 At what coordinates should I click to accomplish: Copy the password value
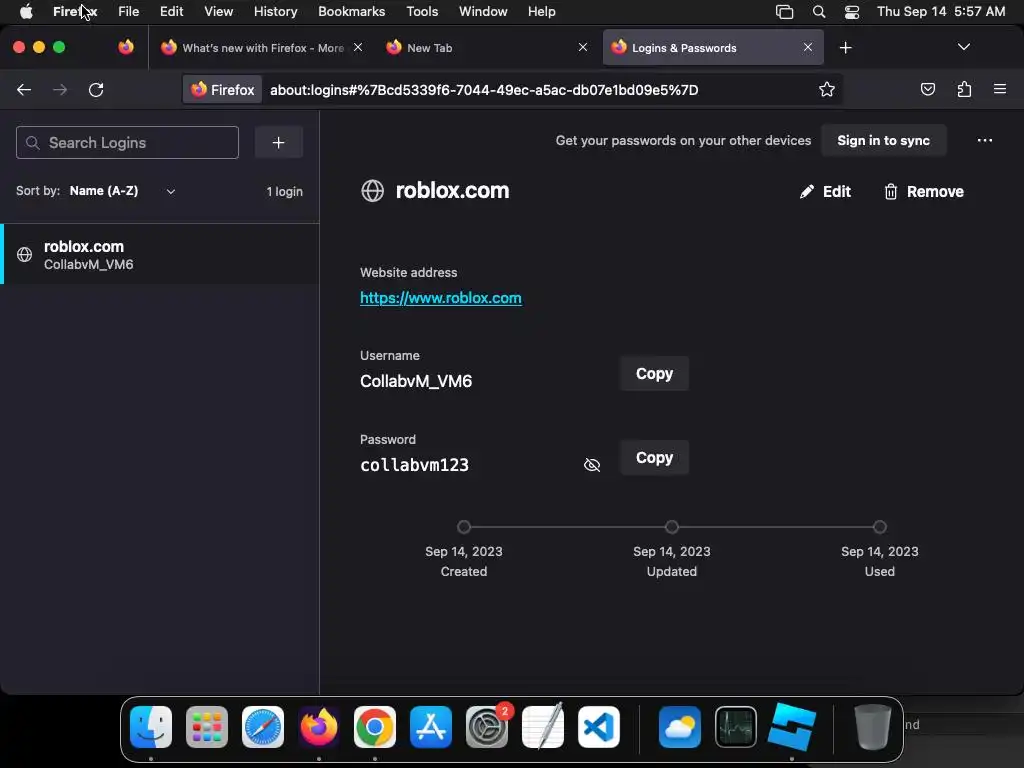(x=654, y=458)
